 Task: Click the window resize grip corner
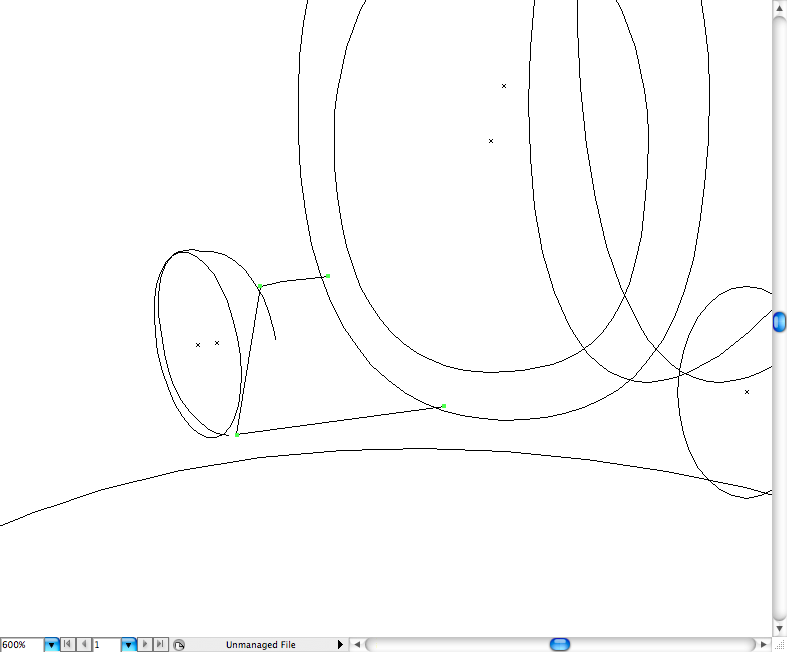point(780,645)
